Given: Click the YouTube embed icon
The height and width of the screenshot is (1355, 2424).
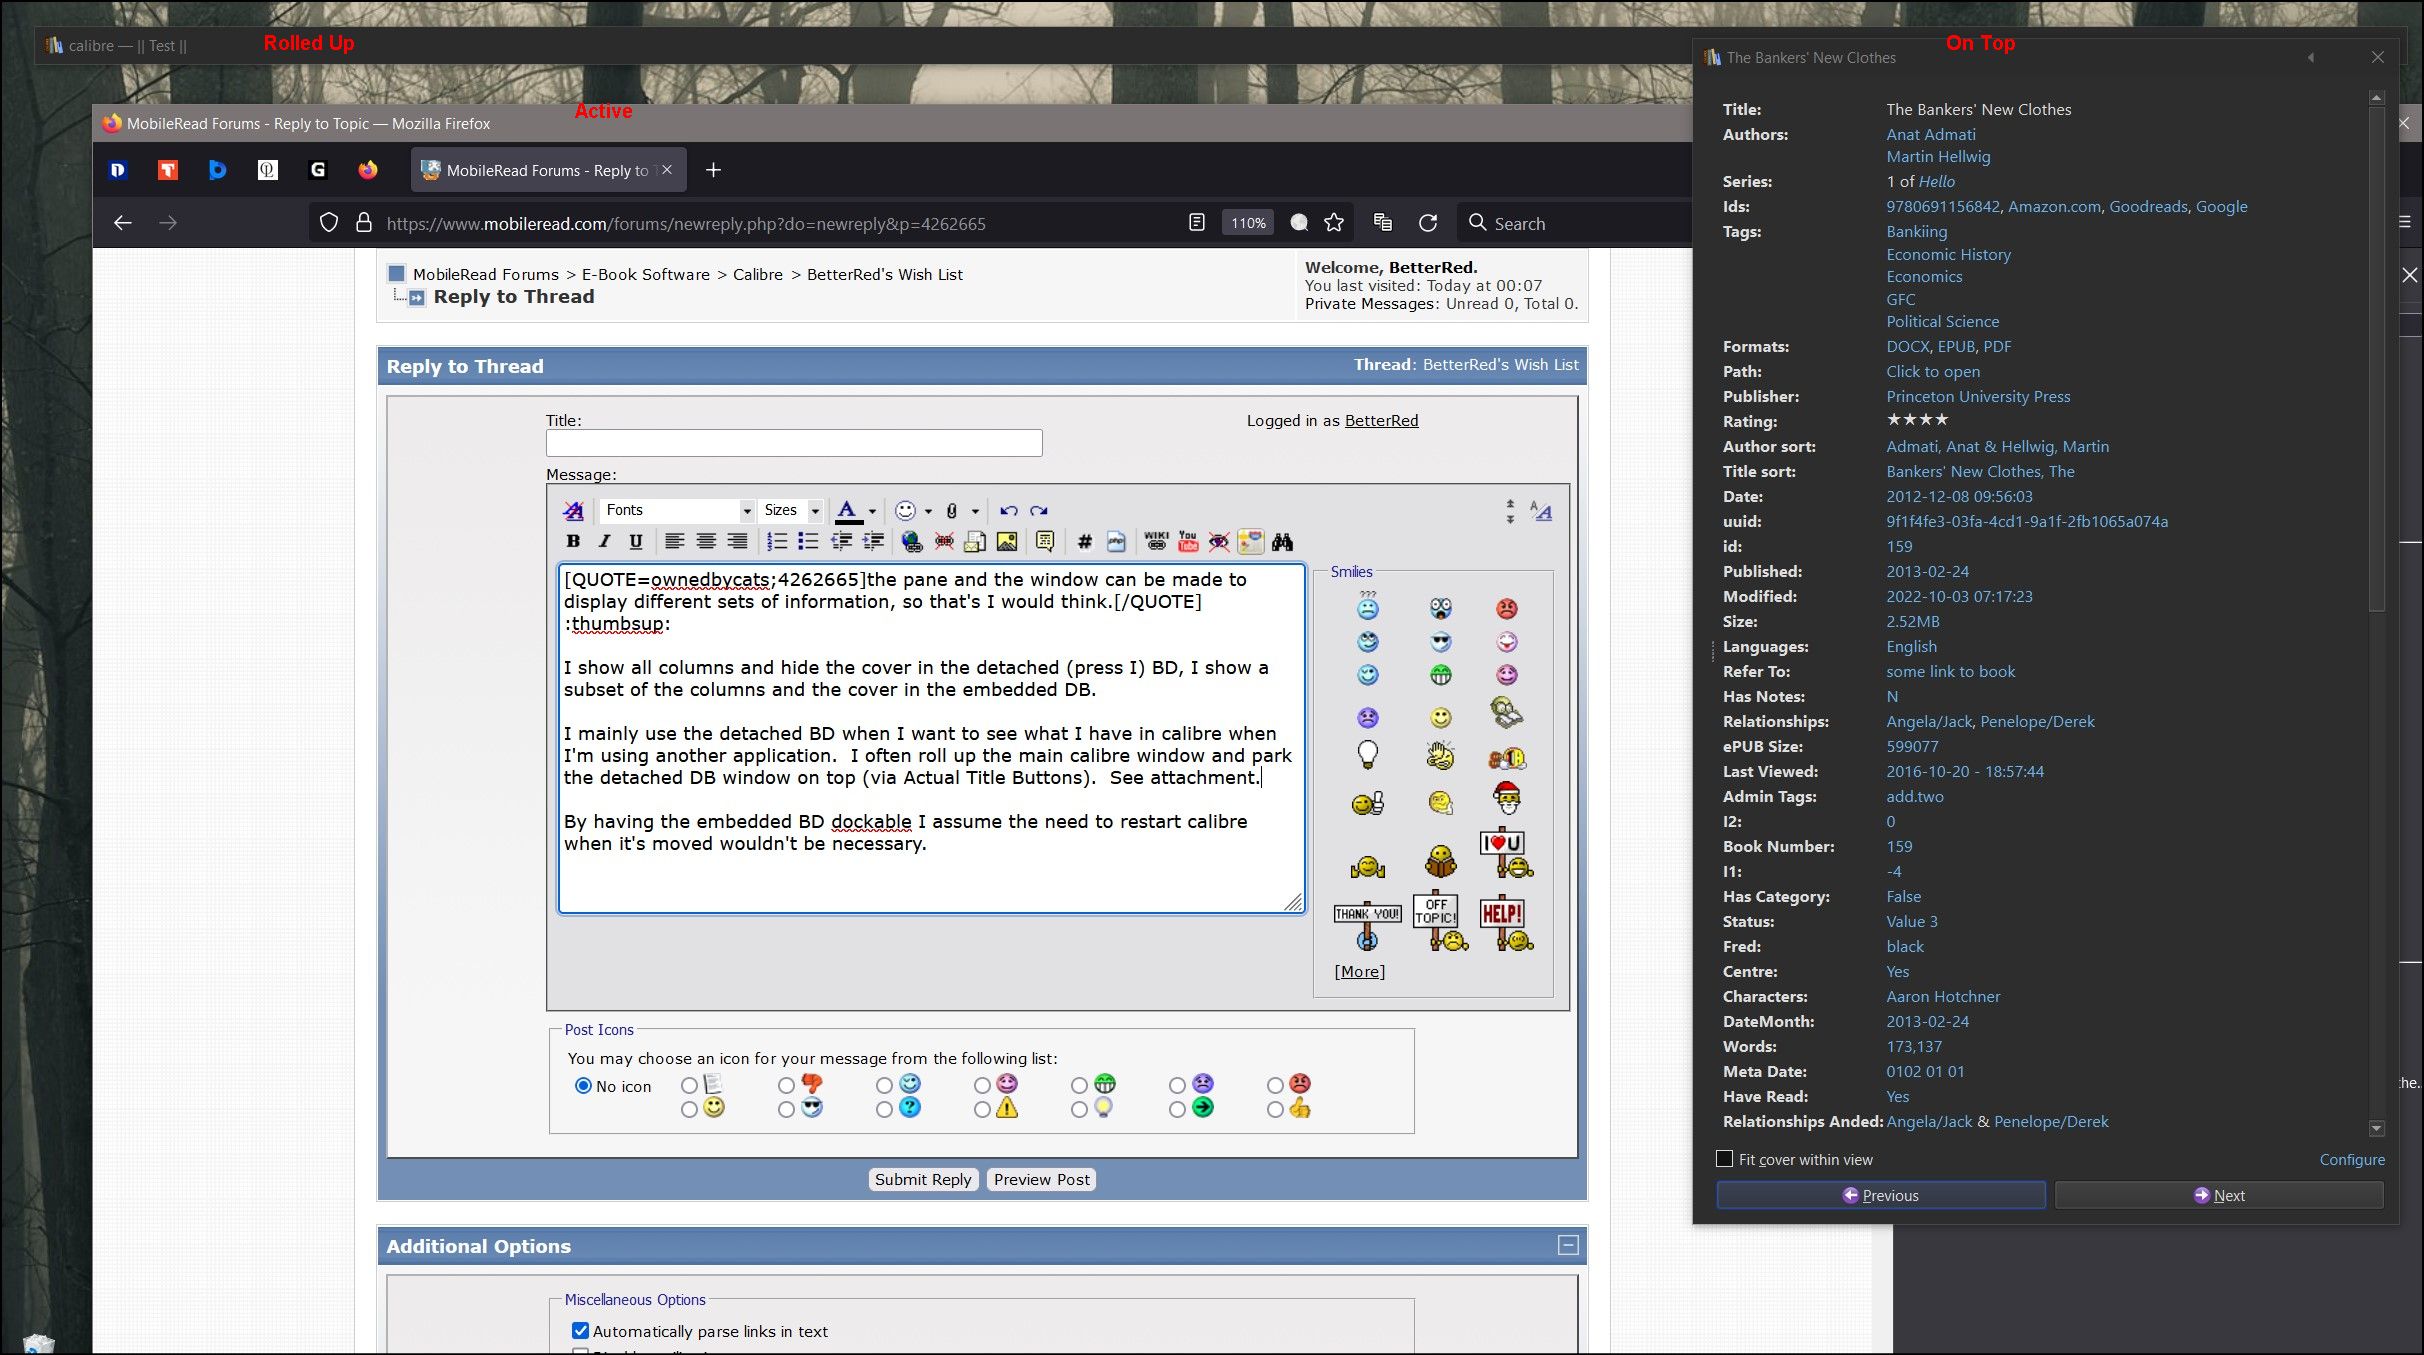Looking at the screenshot, I should point(1187,541).
